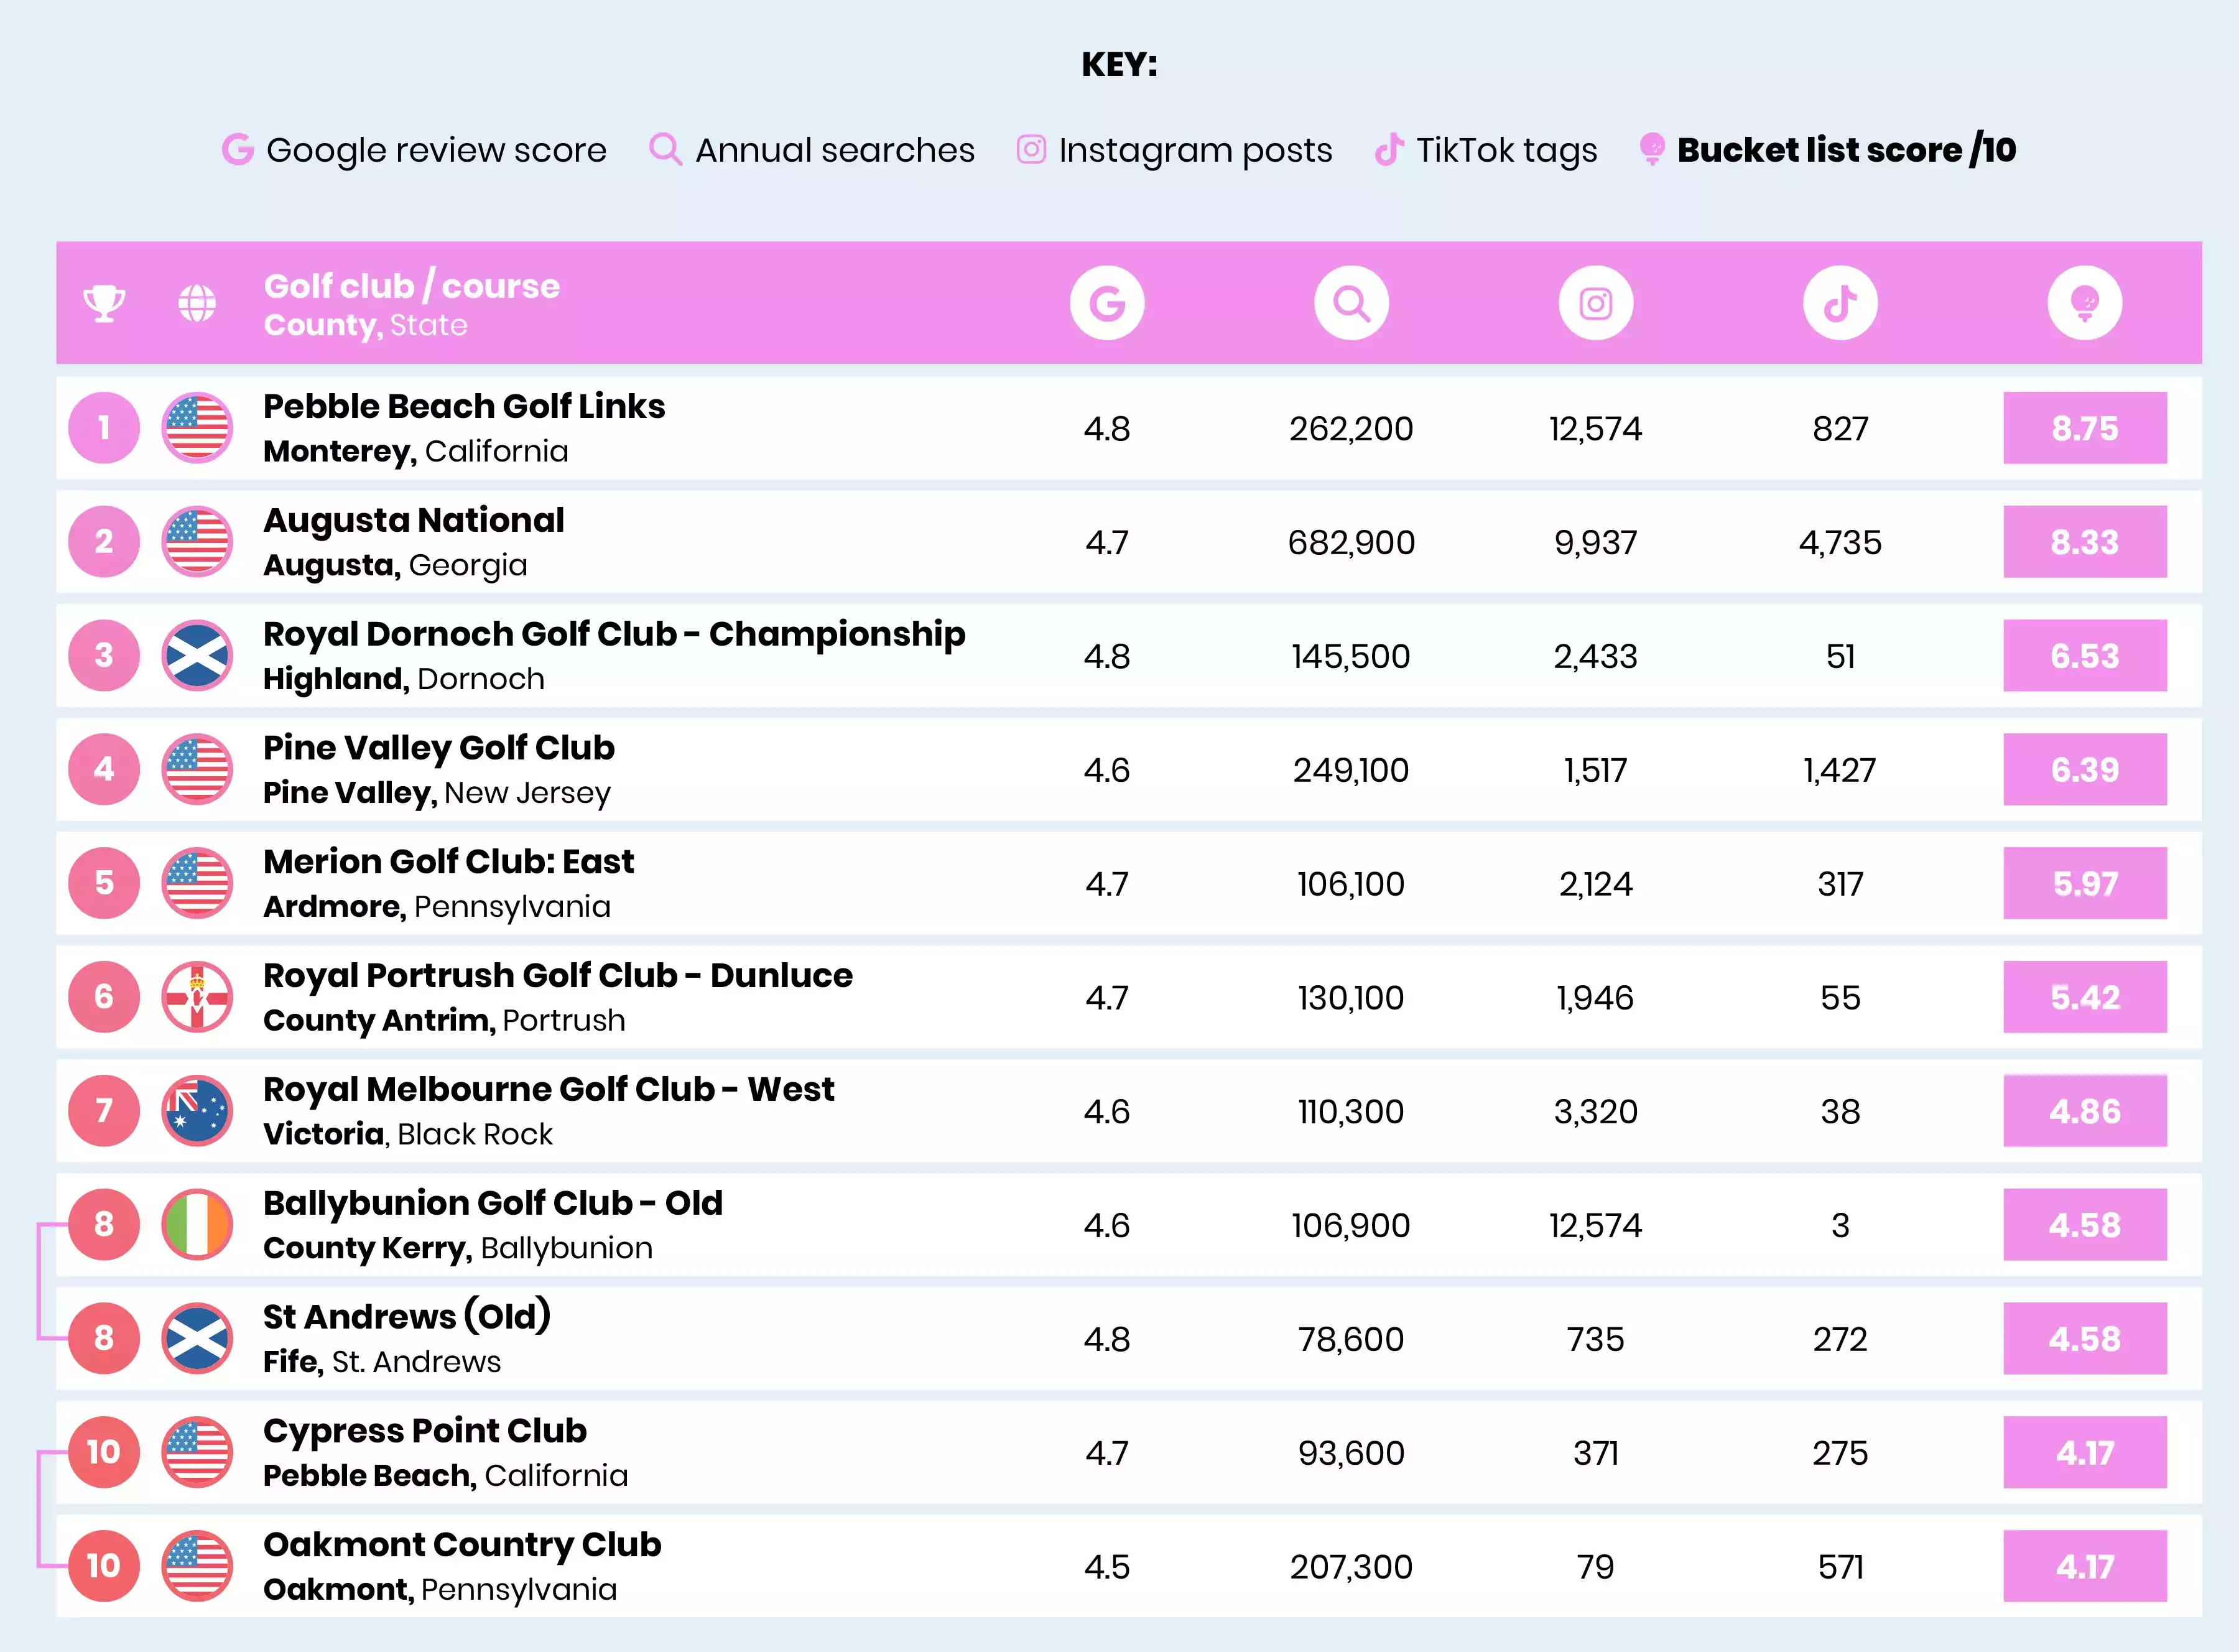The height and width of the screenshot is (1652, 2239).
Task: Click the 4,735 TikTok tags value
Action: tap(1840, 543)
